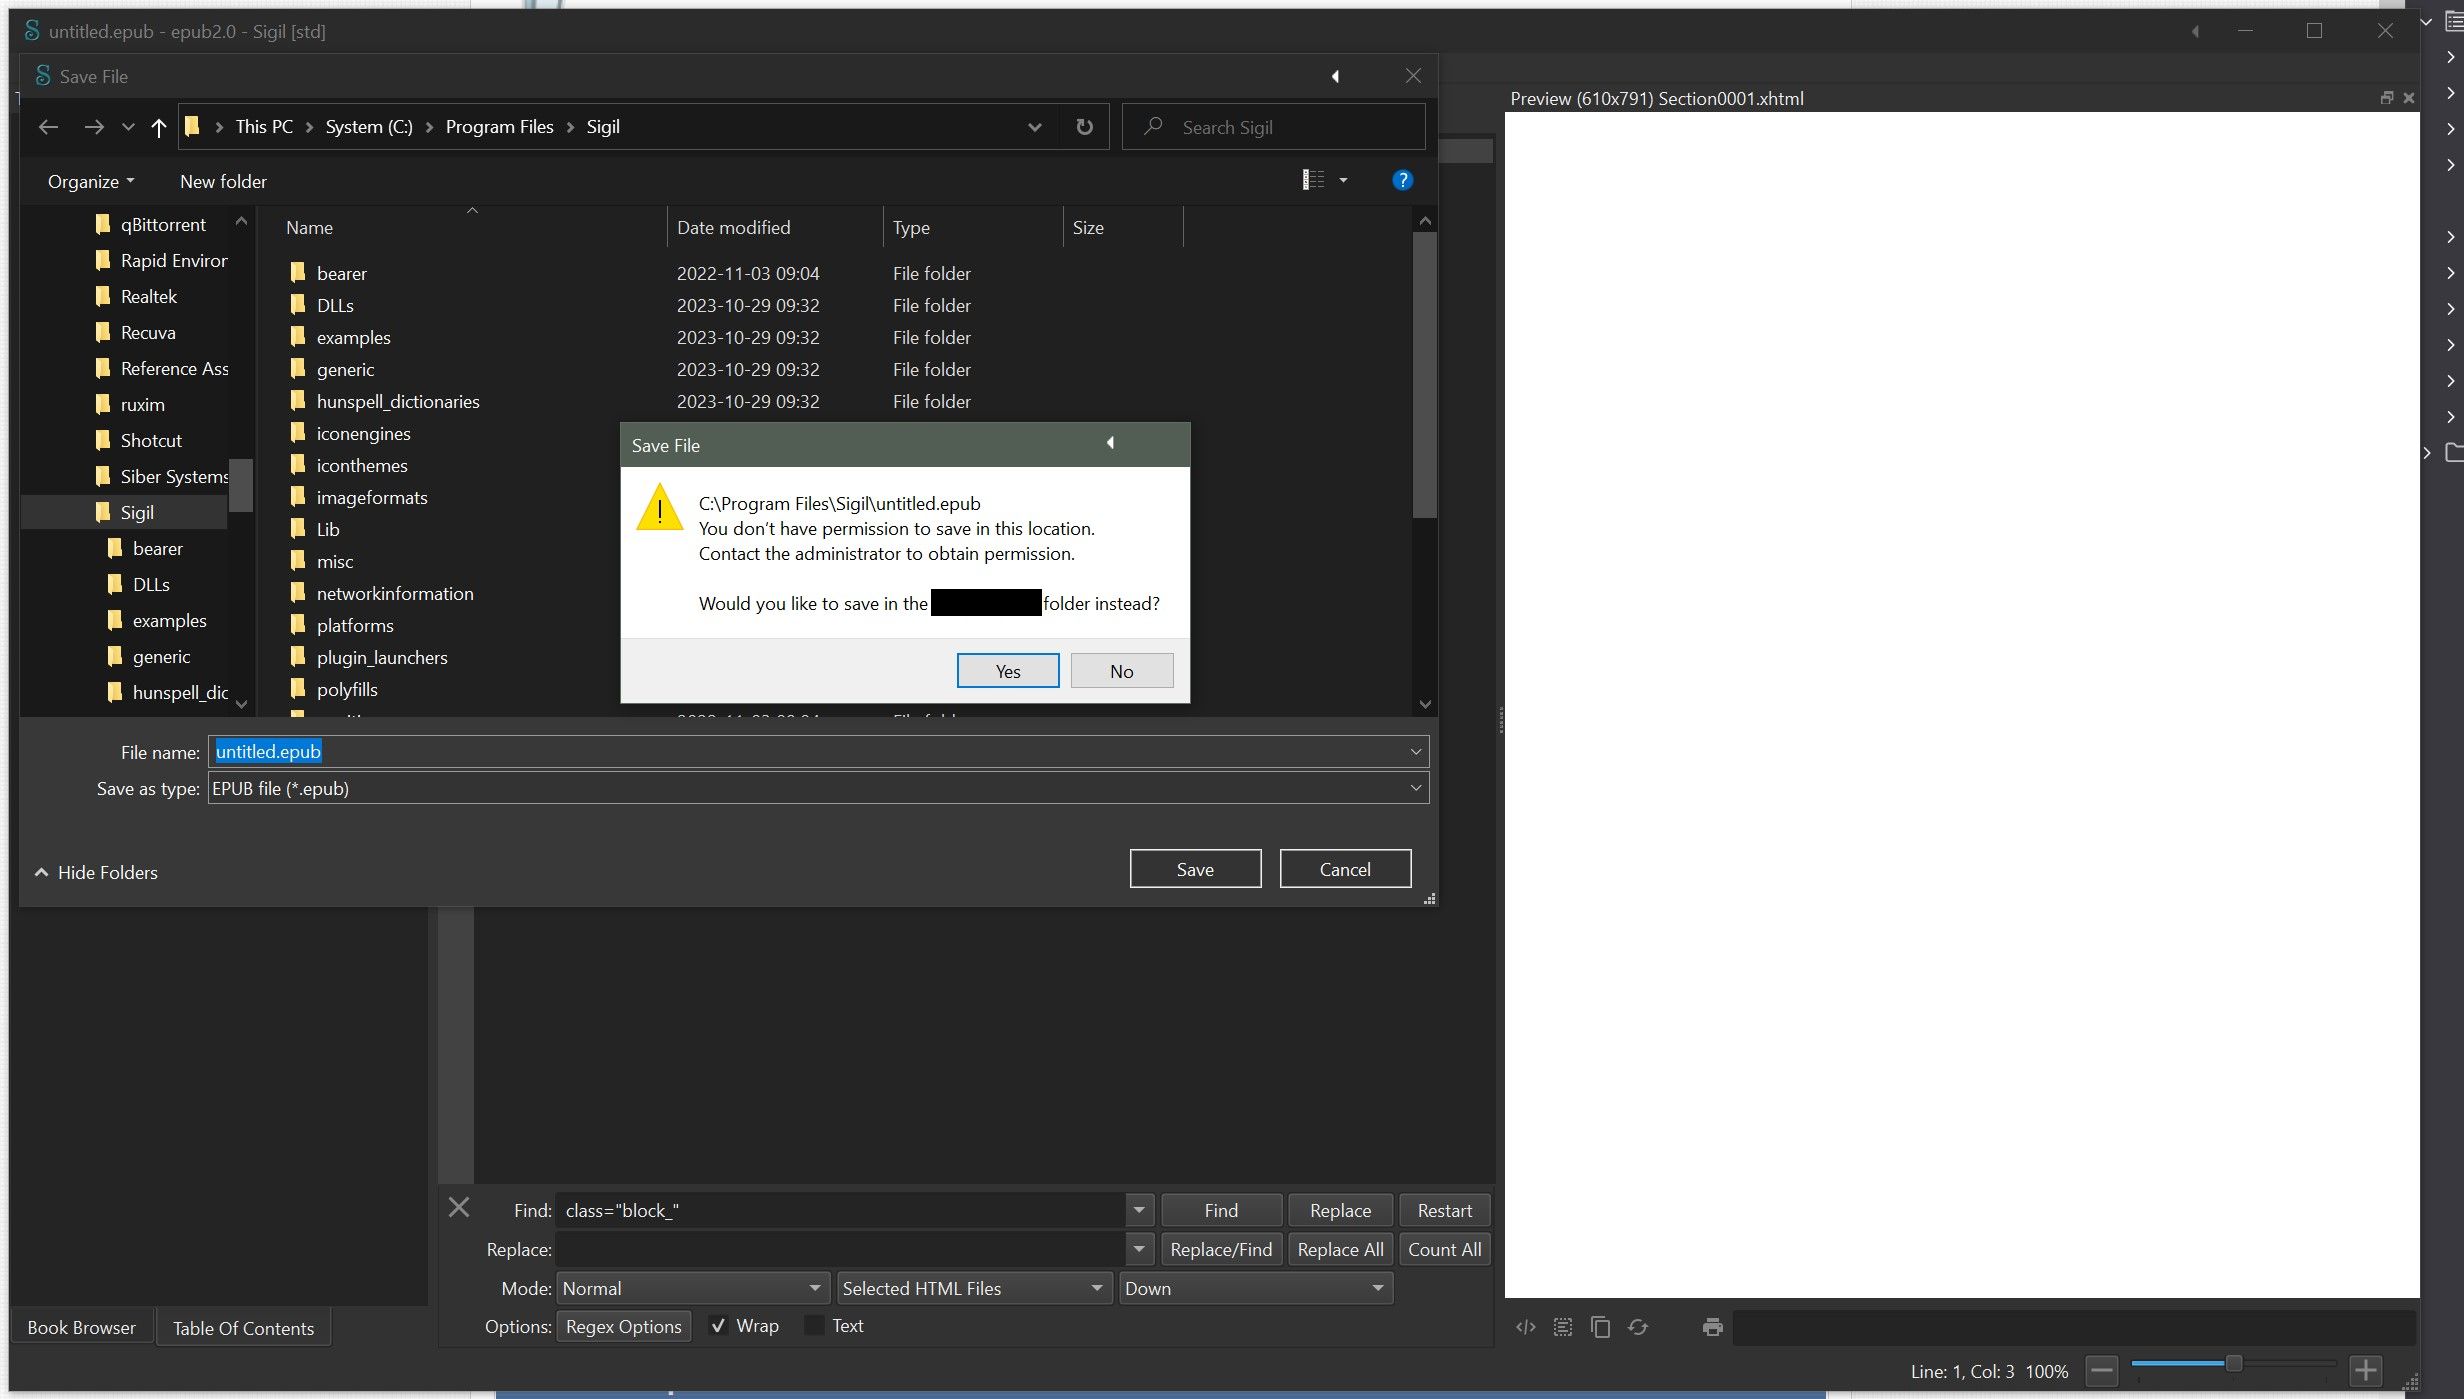The height and width of the screenshot is (1399, 2464).
Task: Expand the Selected HTML Files dropdown
Action: click(972, 1288)
